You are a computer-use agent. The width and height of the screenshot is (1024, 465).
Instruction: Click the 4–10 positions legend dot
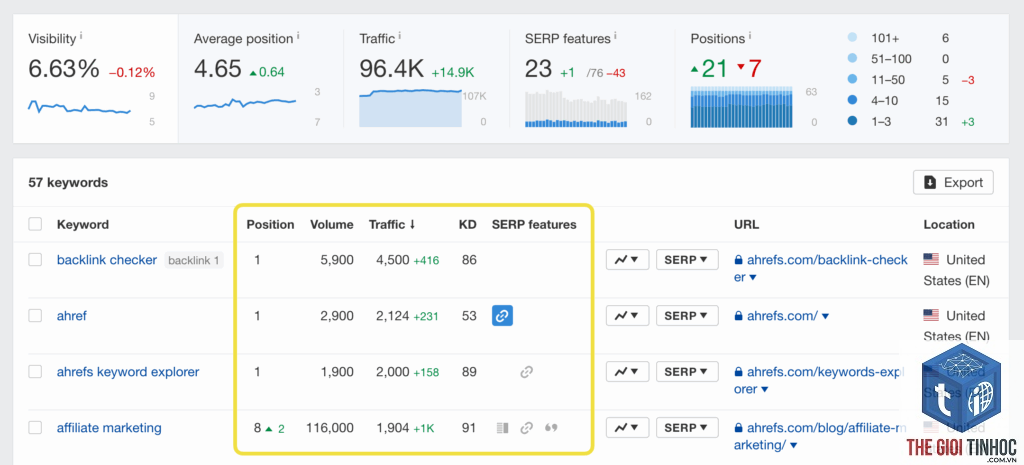(x=852, y=101)
